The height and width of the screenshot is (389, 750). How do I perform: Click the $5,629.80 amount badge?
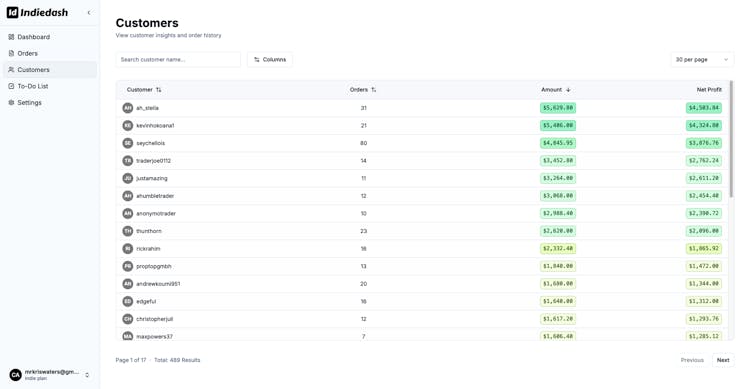(558, 108)
